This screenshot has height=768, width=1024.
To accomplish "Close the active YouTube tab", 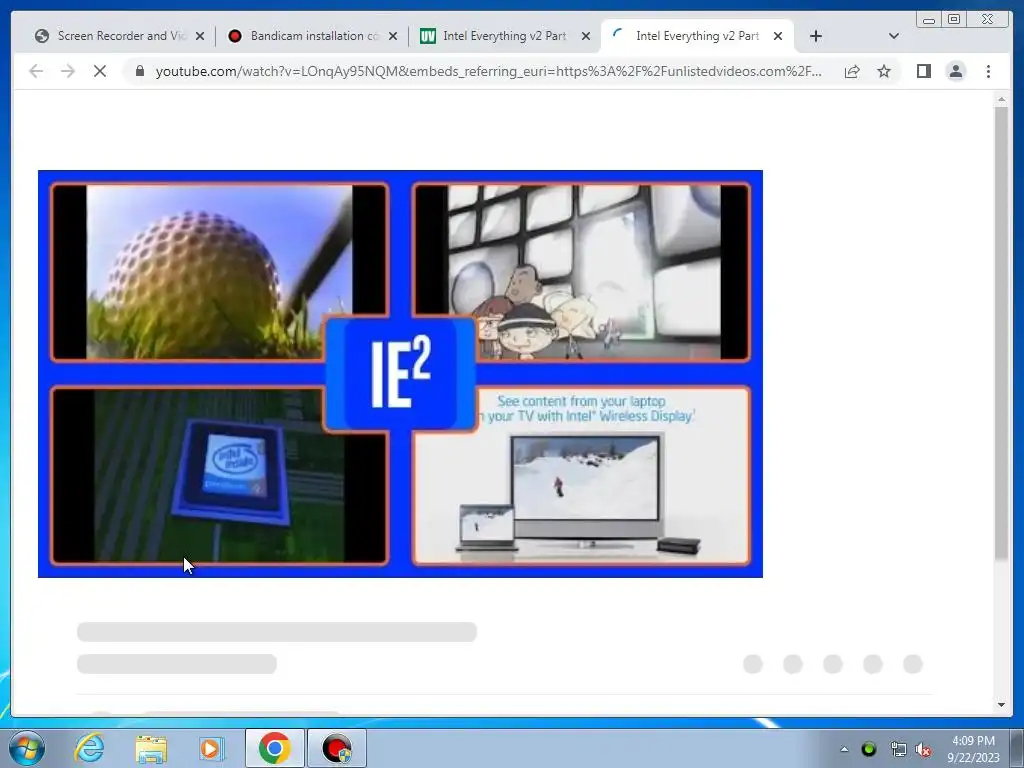I will pyautogui.click(x=778, y=37).
